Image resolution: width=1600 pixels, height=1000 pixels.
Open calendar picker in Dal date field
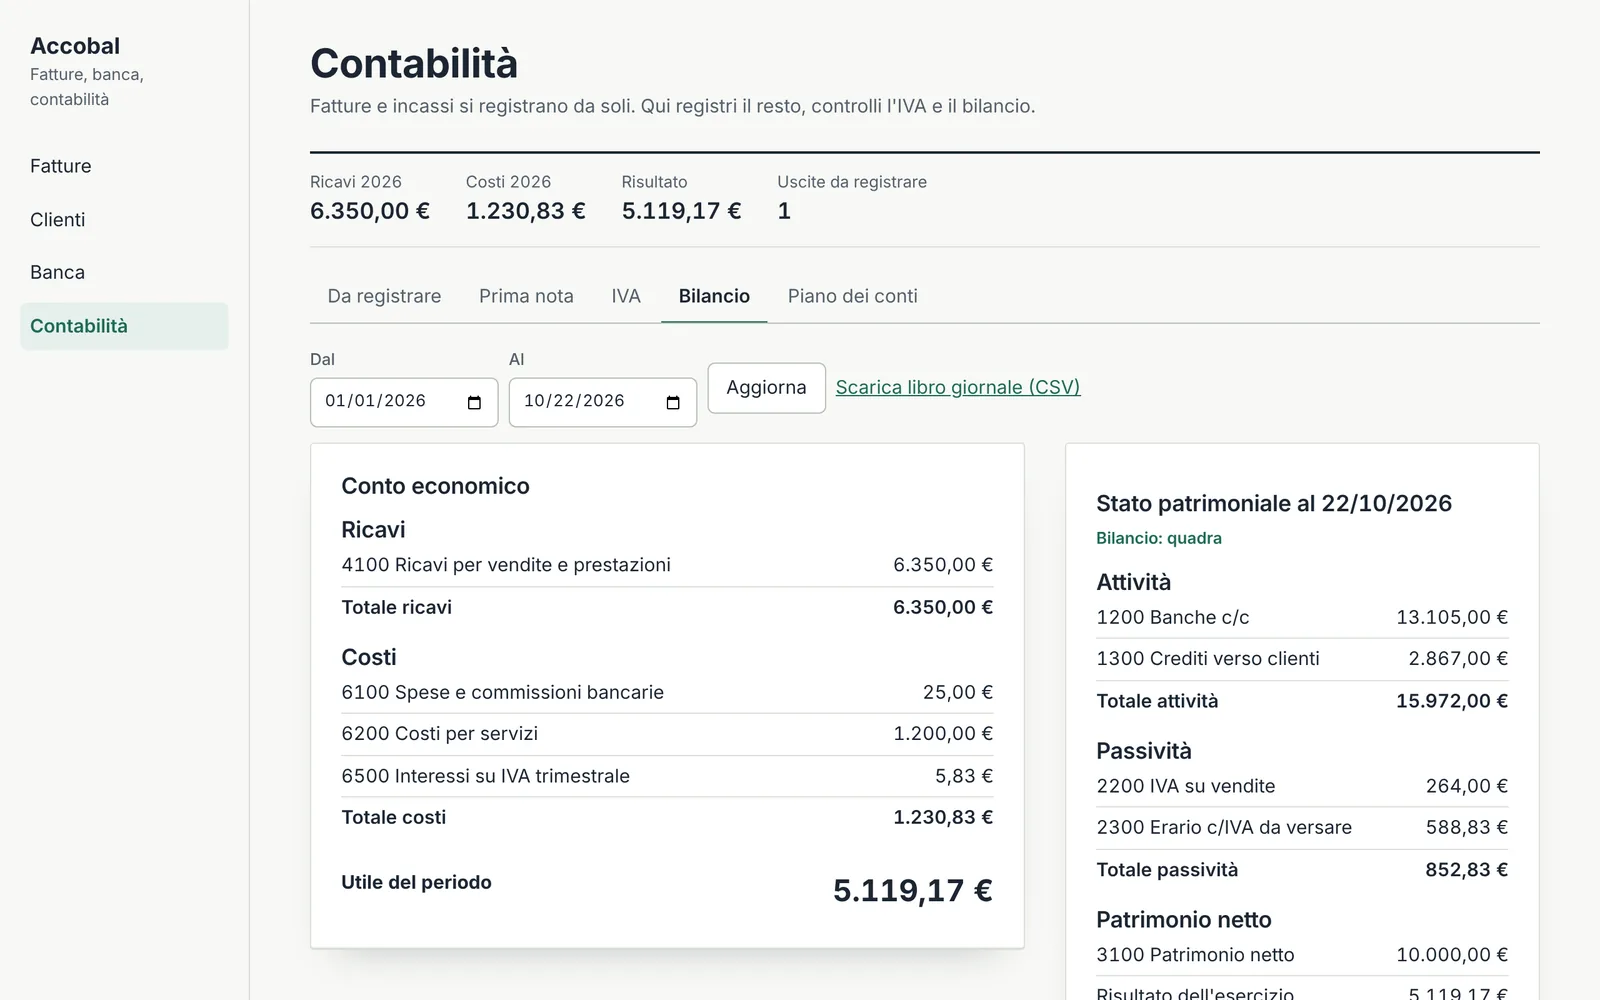474,402
